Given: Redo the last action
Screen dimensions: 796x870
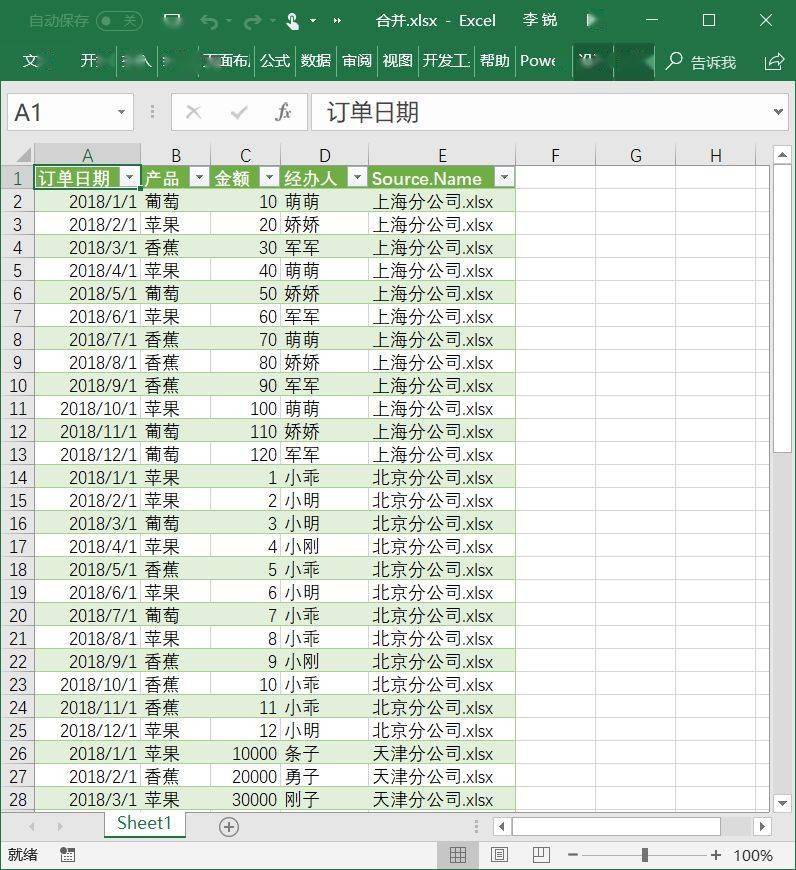Looking at the screenshot, I should point(252,21).
